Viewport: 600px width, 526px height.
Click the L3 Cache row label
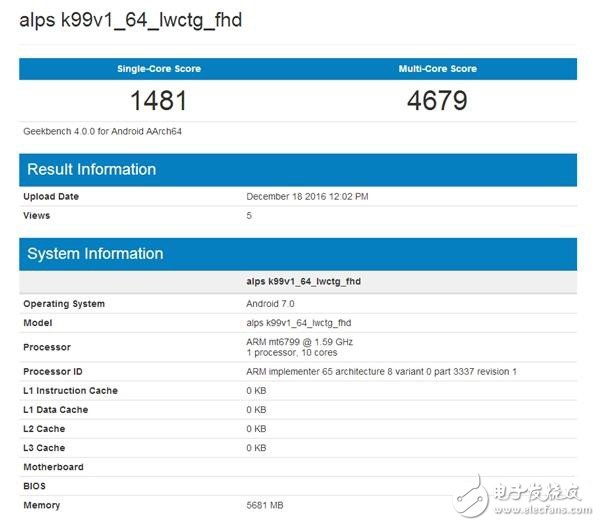pyautogui.click(x=44, y=448)
